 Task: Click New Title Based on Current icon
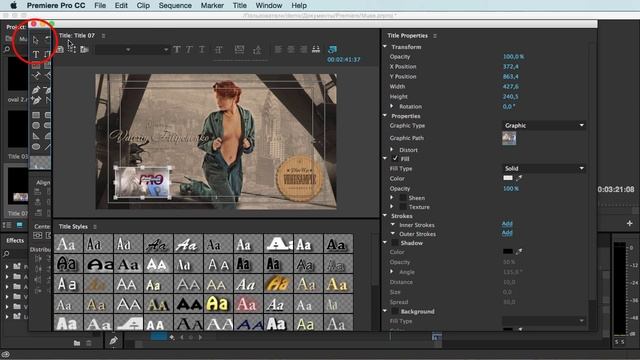60,49
